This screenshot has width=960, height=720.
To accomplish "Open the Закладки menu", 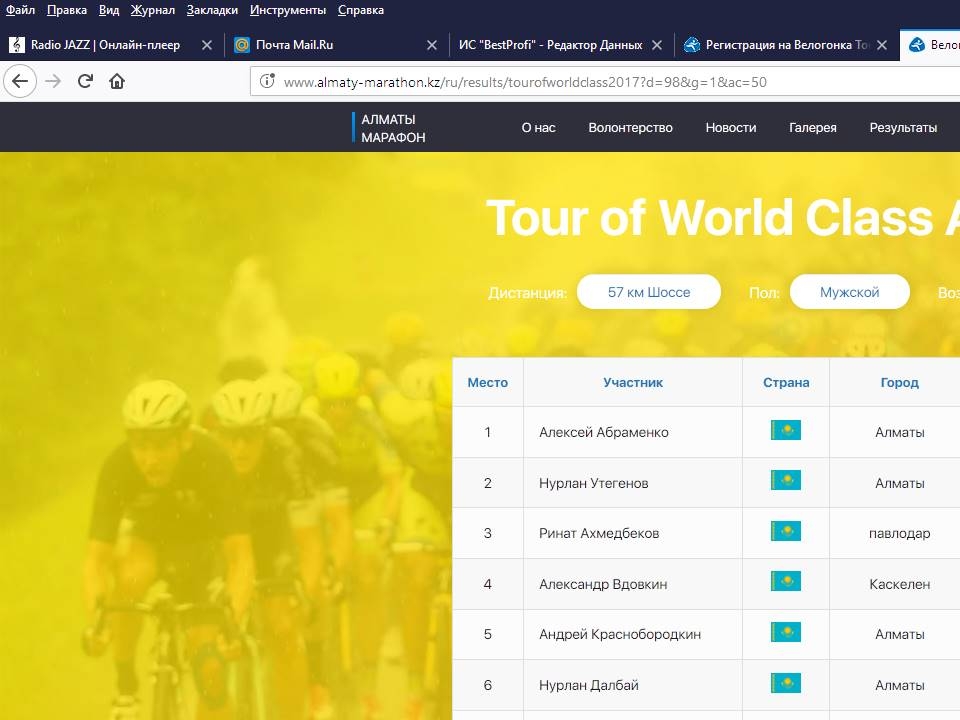I will click(212, 10).
